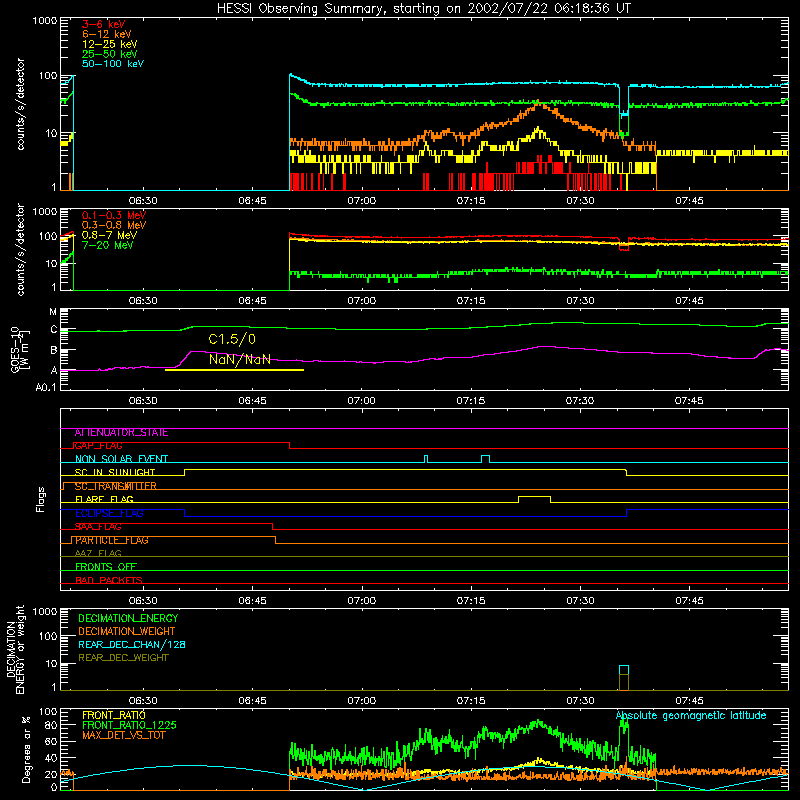Screen dimensions: 800x800
Task: Click the DECIMATION_WEIGHT legend label
Action: pos(127,632)
